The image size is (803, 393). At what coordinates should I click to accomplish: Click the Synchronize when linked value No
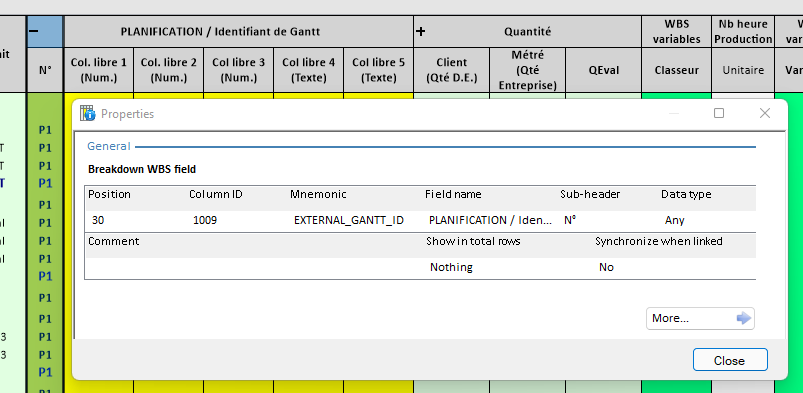coord(606,267)
